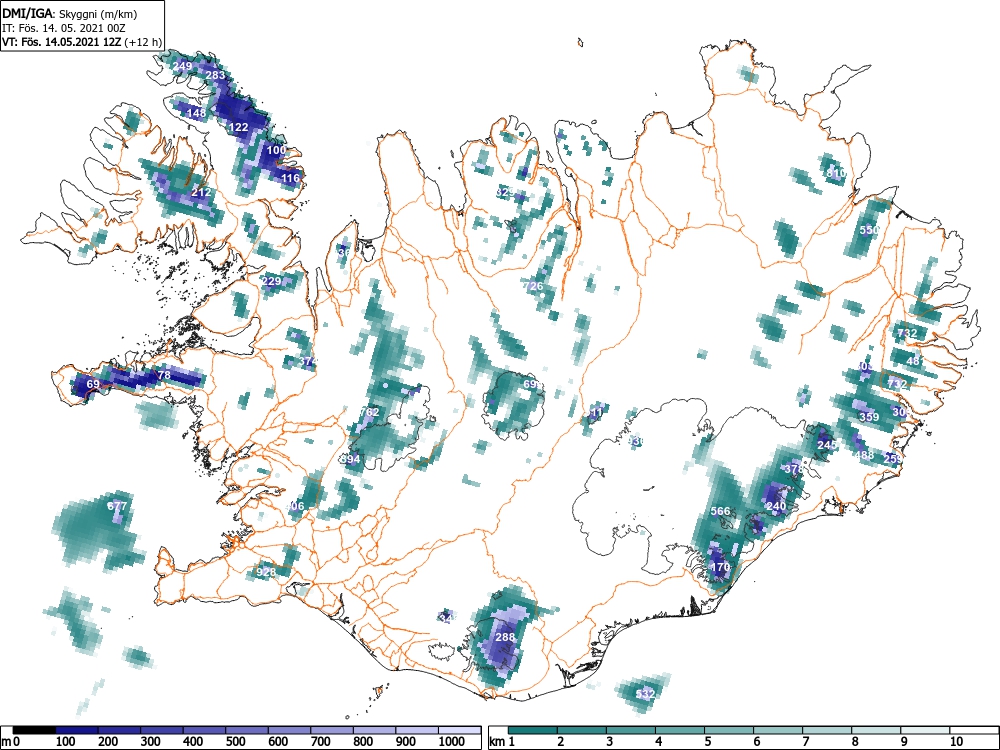Click the 550 visibility value on map
Image resolution: width=1000 pixels, height=750 pixels.
[x=869, y=230]
